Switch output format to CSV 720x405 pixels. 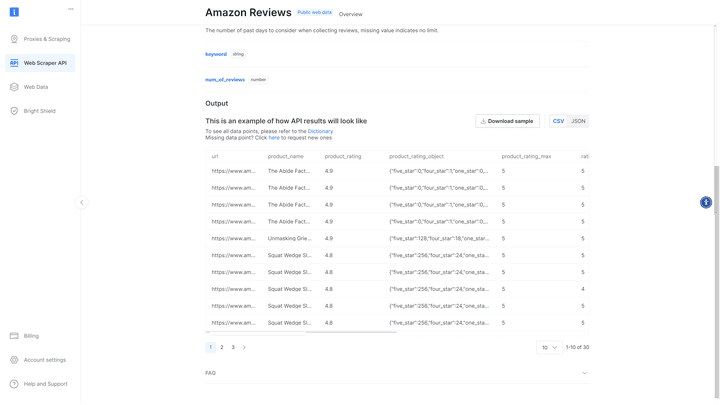coord(558,121)
